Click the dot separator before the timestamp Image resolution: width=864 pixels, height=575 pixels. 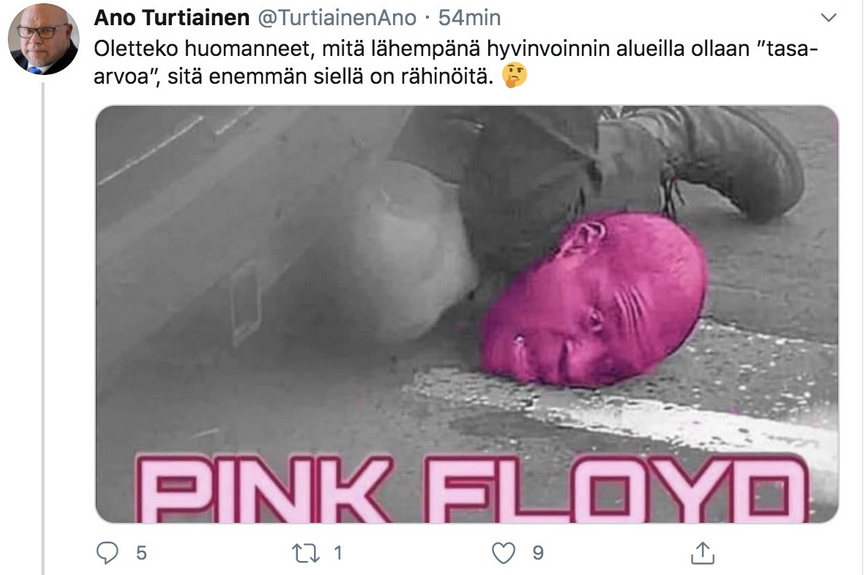point(428,19)
